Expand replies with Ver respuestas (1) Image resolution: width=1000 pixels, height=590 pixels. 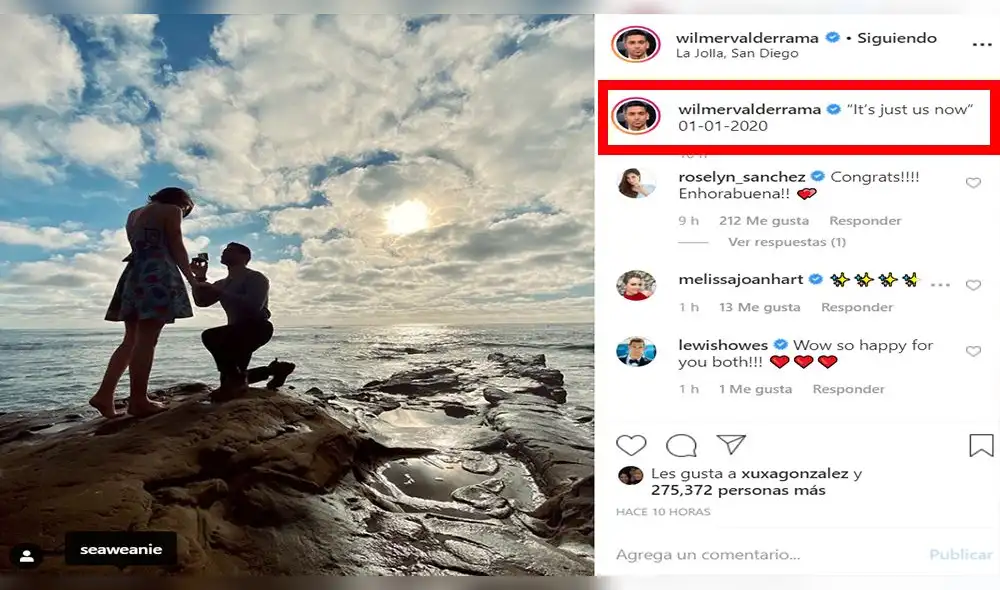786,241
